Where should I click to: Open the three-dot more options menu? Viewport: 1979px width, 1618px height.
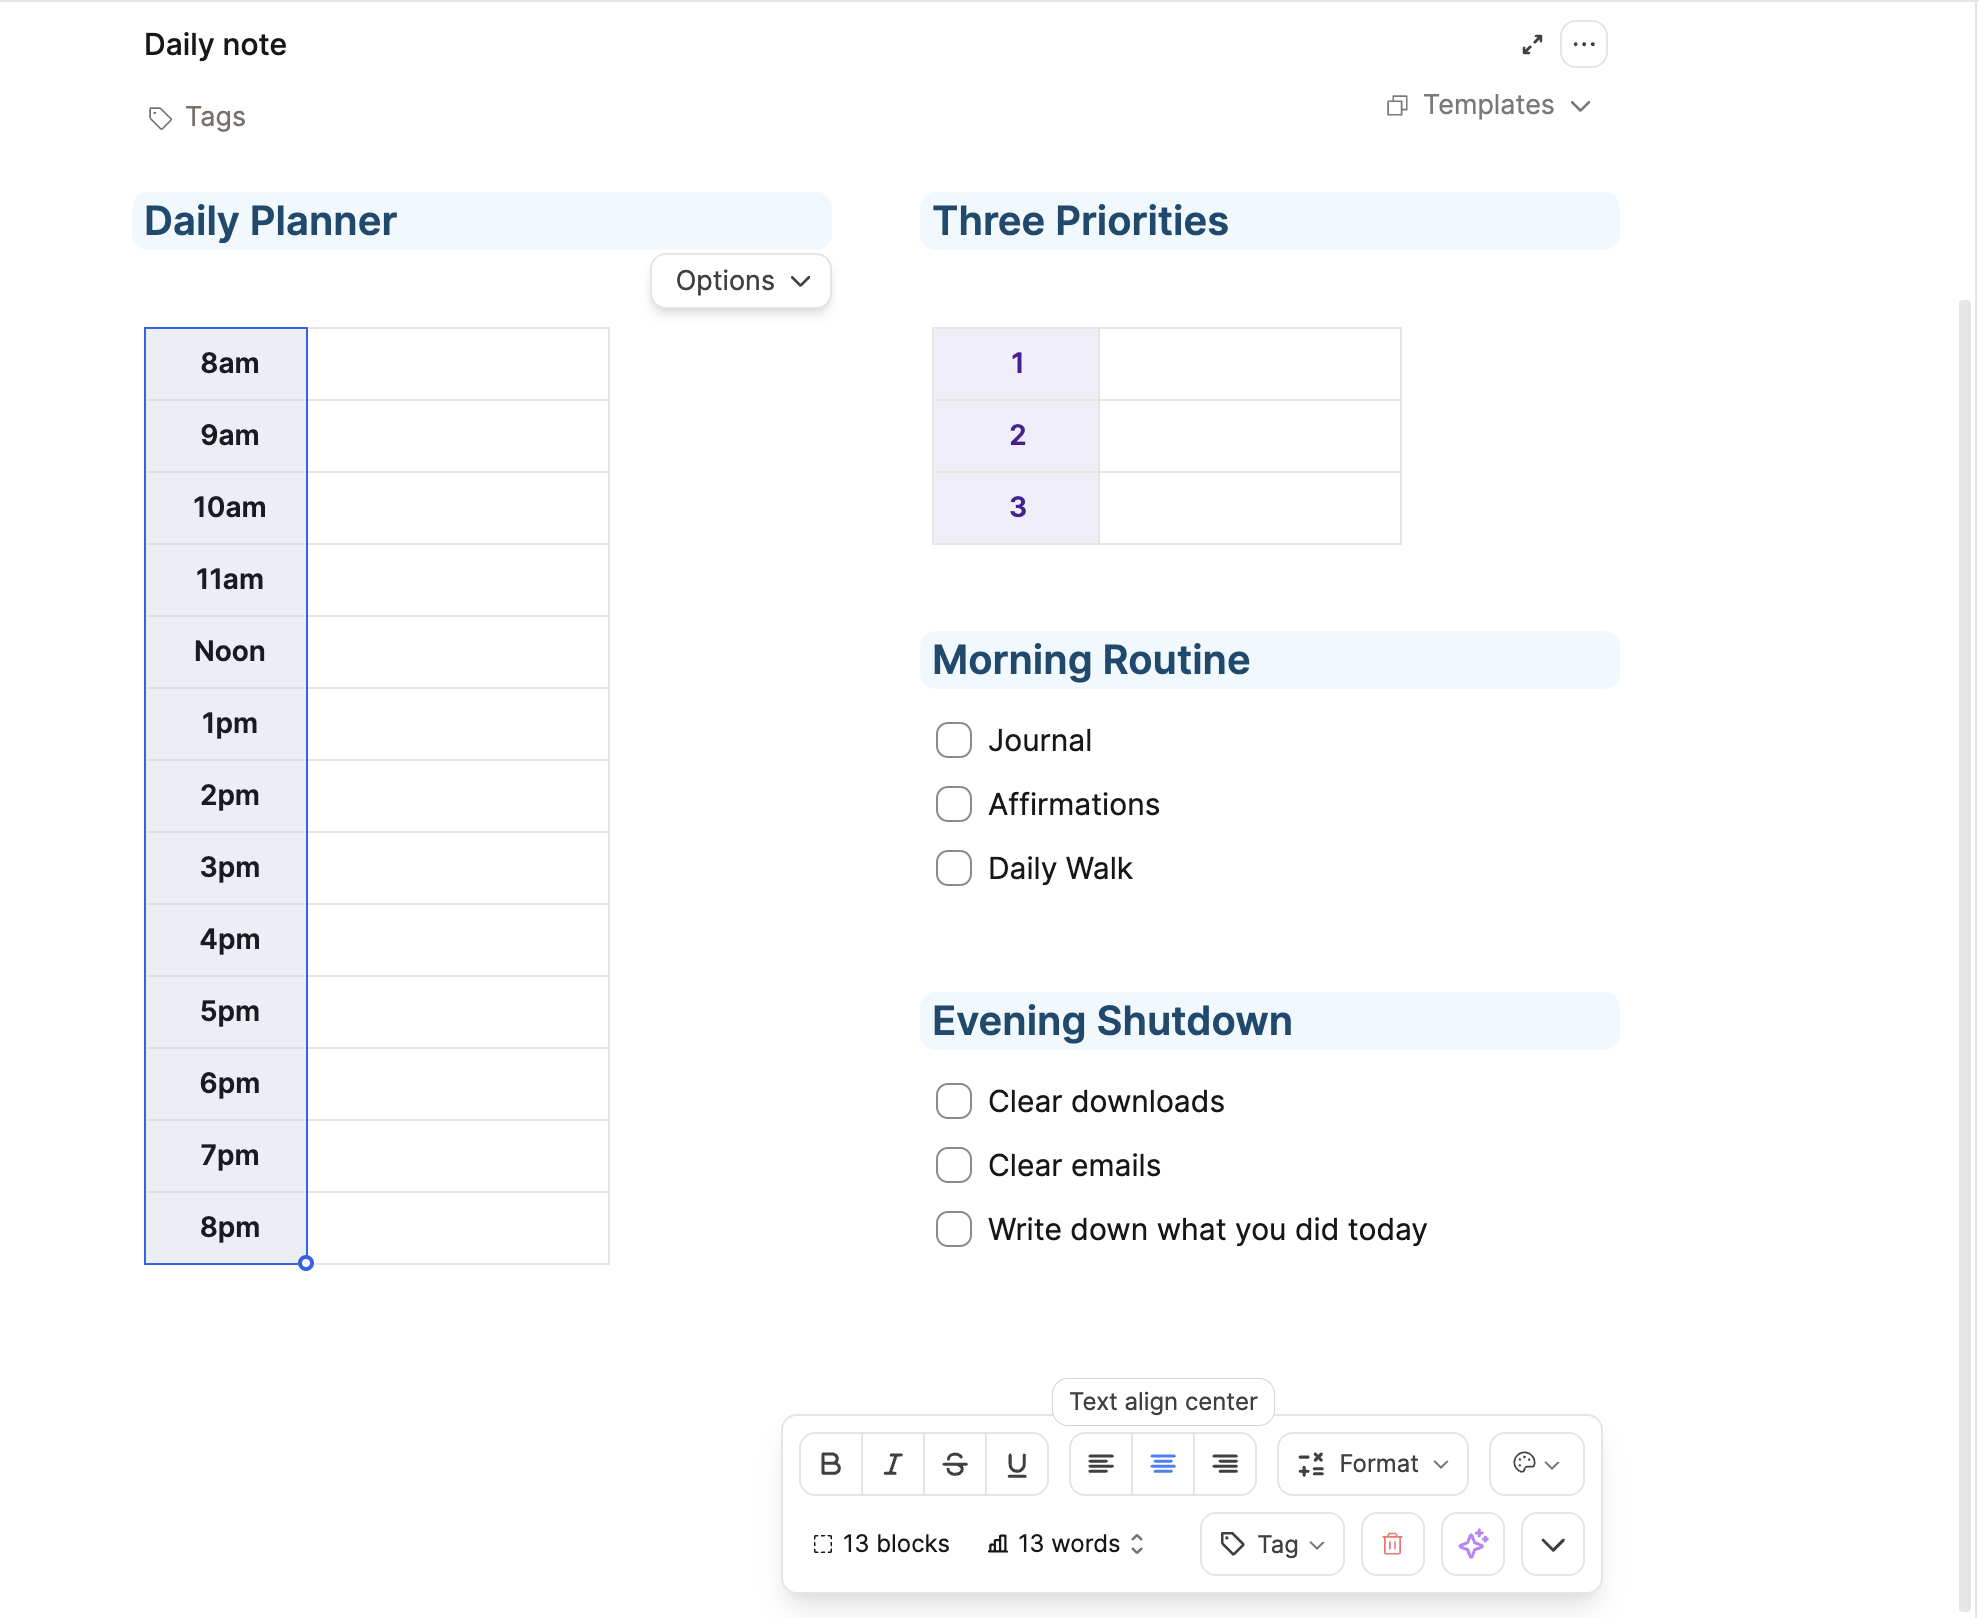(x=1584, y=45)
